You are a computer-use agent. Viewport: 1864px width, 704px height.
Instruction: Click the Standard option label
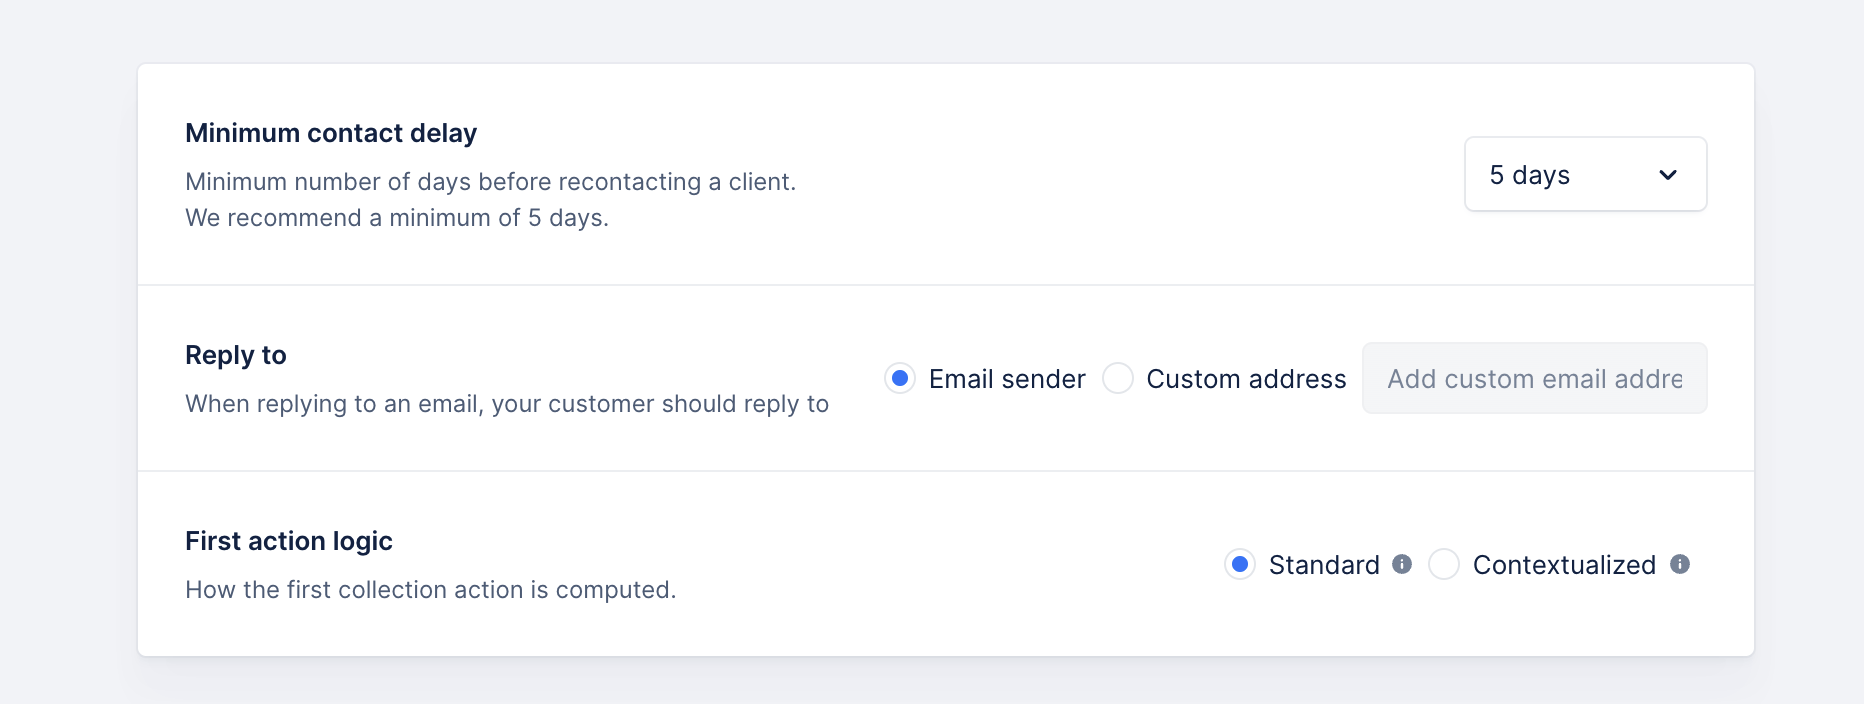click(x=1324, y=565)
